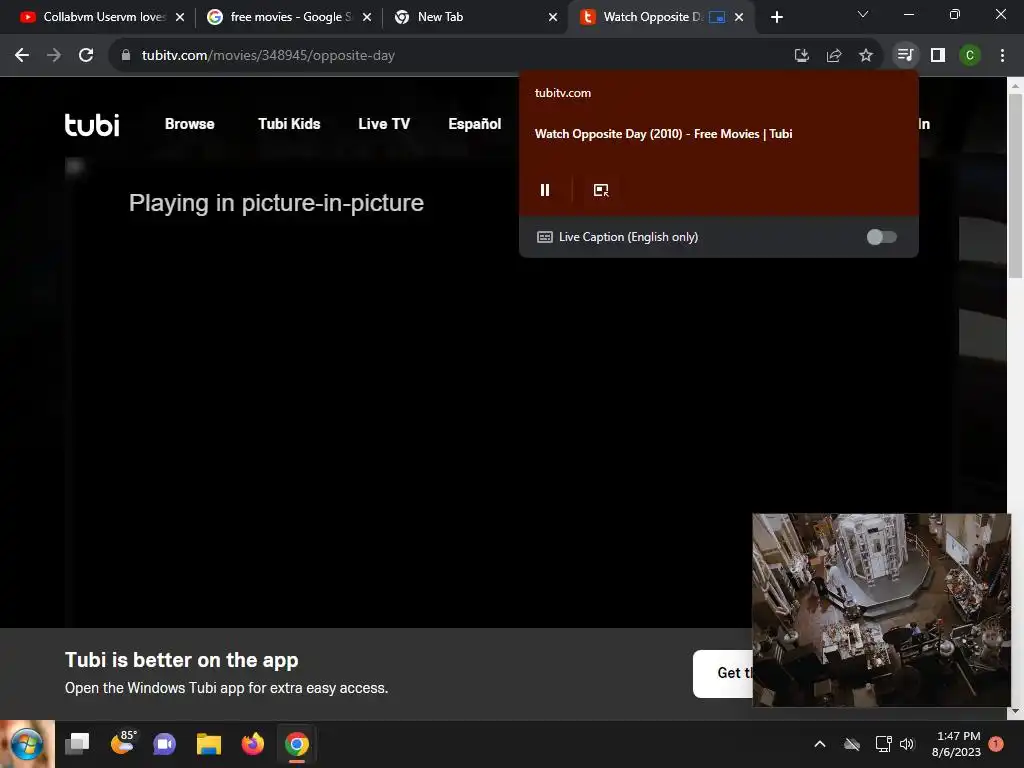Go to Tubi Kids section

[289, 124]
